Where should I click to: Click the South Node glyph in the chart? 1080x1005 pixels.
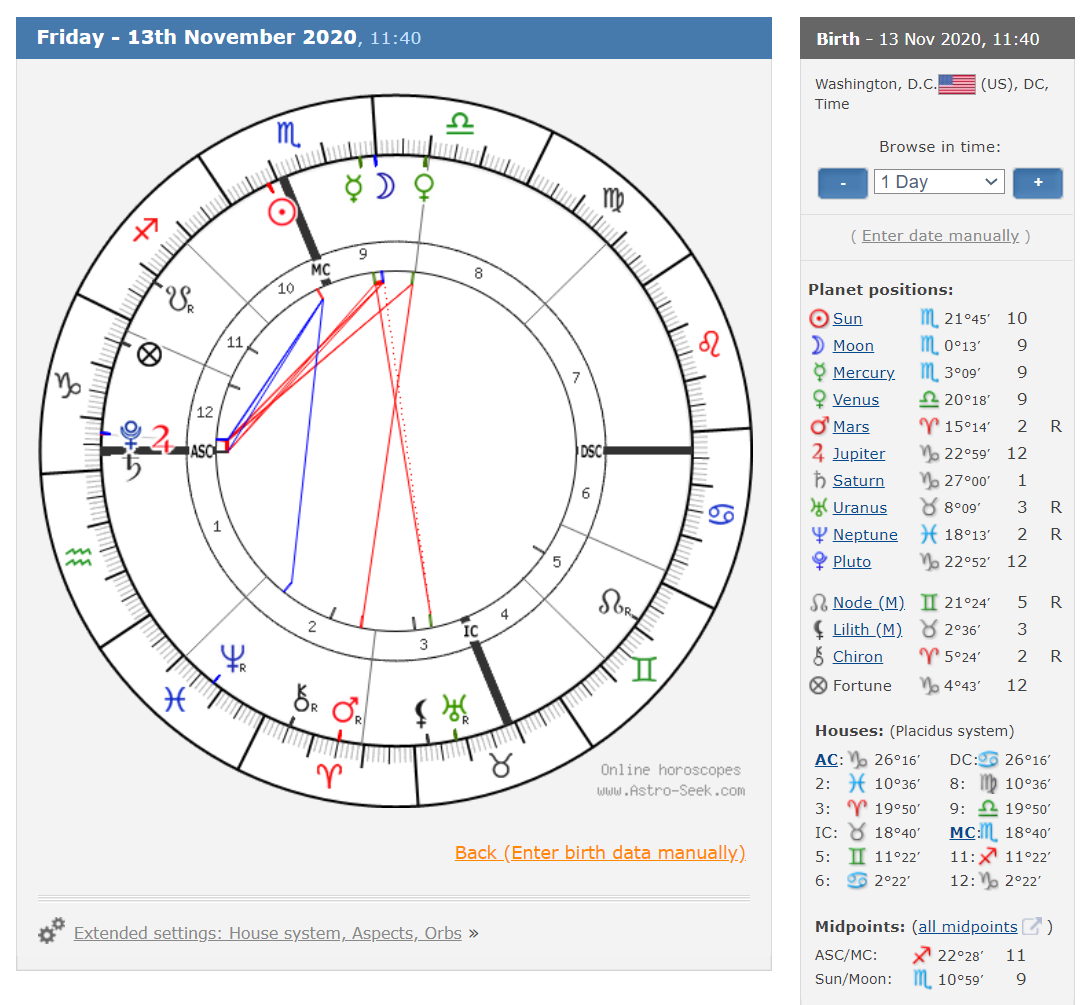(177, 299)
